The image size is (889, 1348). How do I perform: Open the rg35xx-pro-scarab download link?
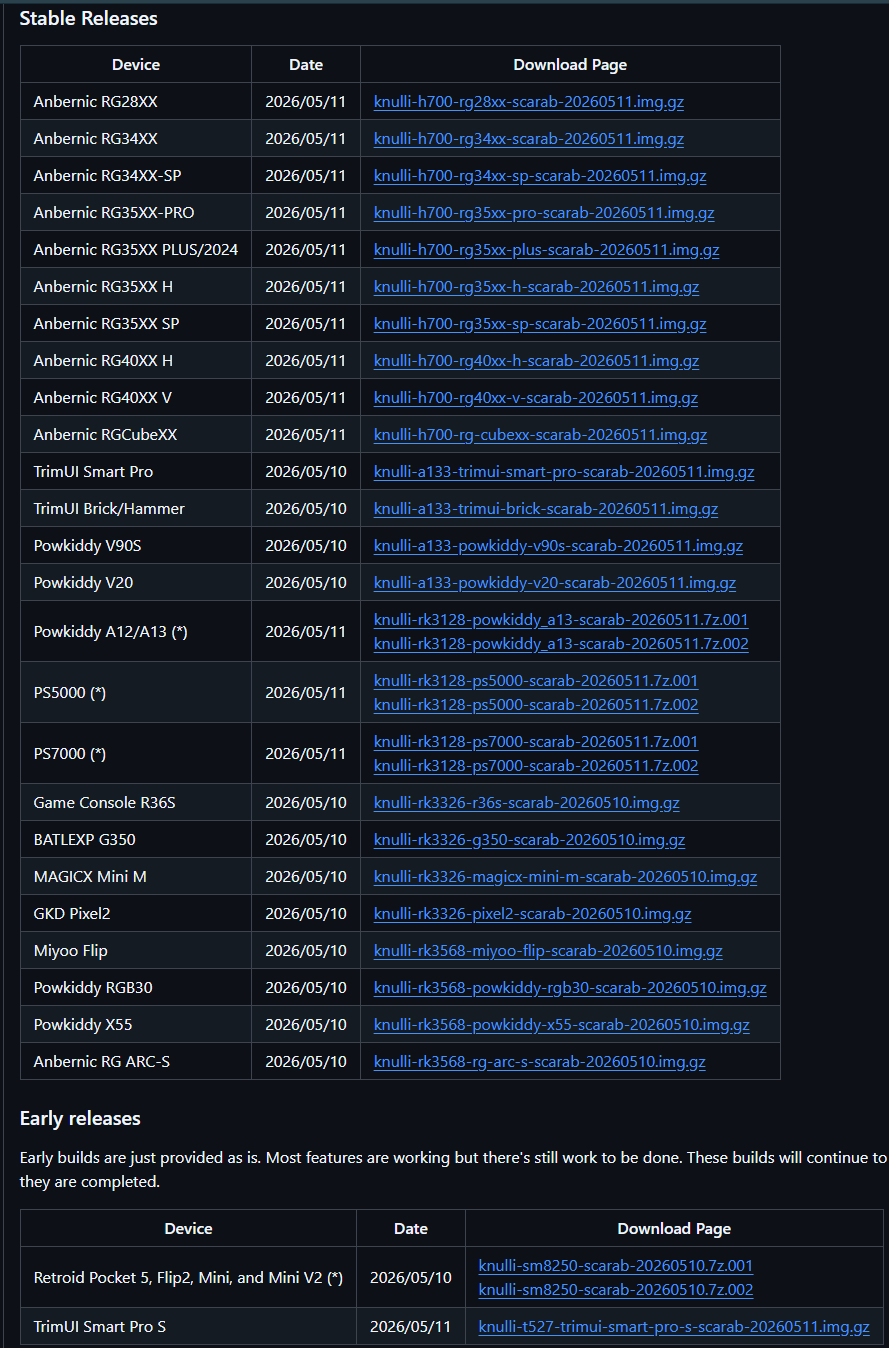pos(544,212)
